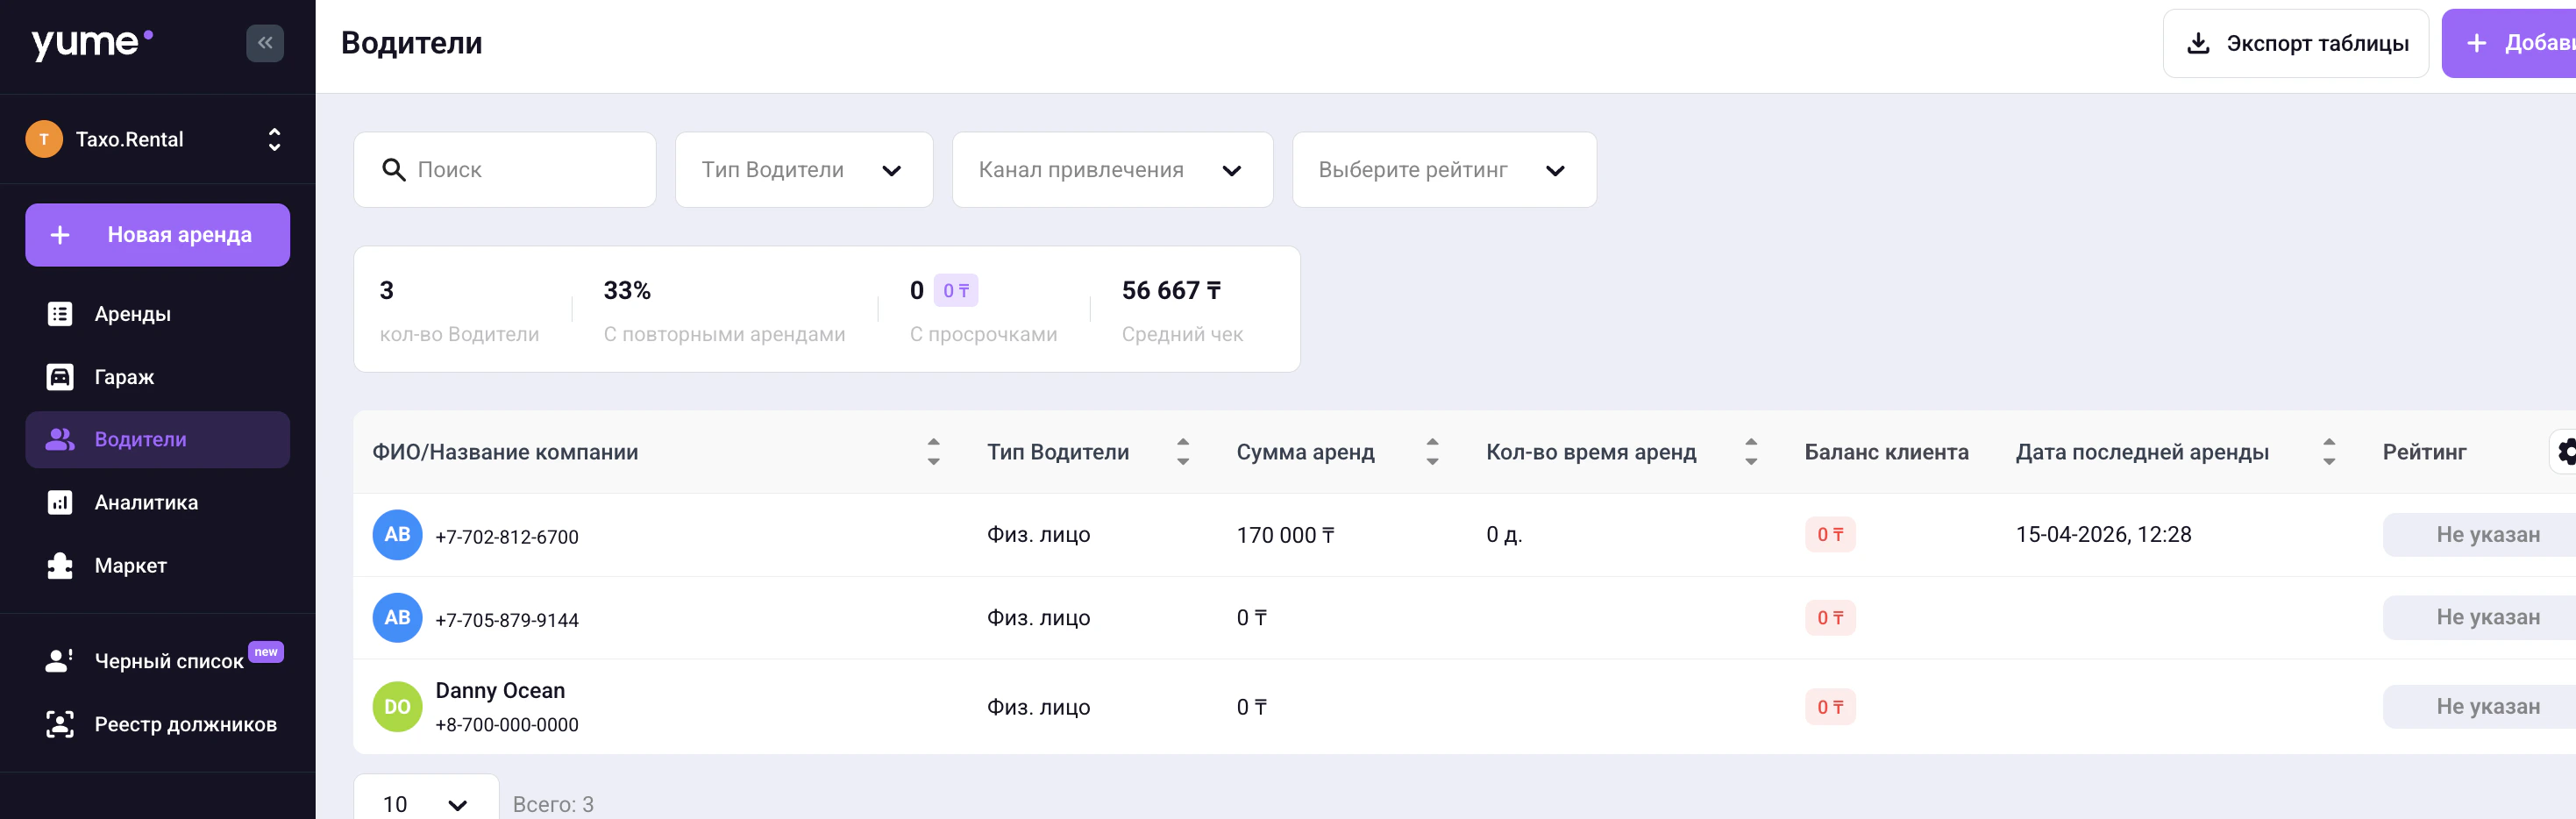Sort by Кол-во время аренд arrows
2576x819 pixels.
pos(1751,452)
